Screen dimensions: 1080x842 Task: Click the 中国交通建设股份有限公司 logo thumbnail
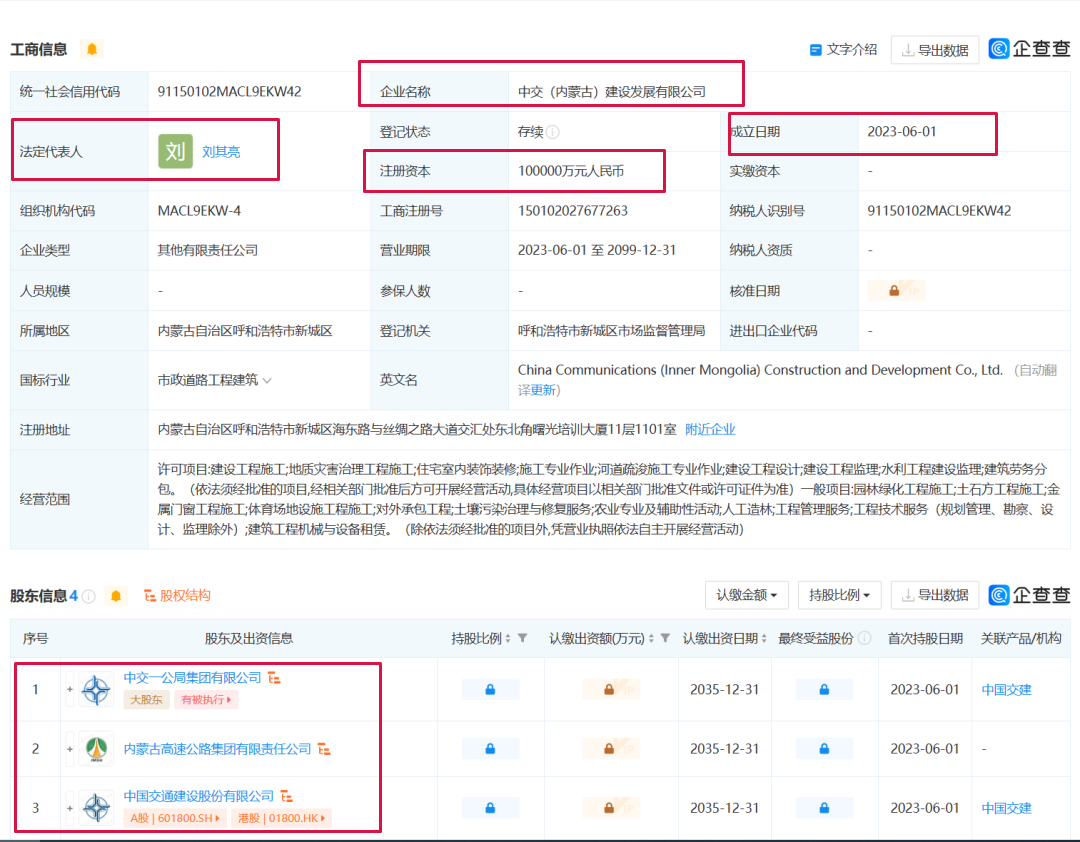[x=96, y=808]
